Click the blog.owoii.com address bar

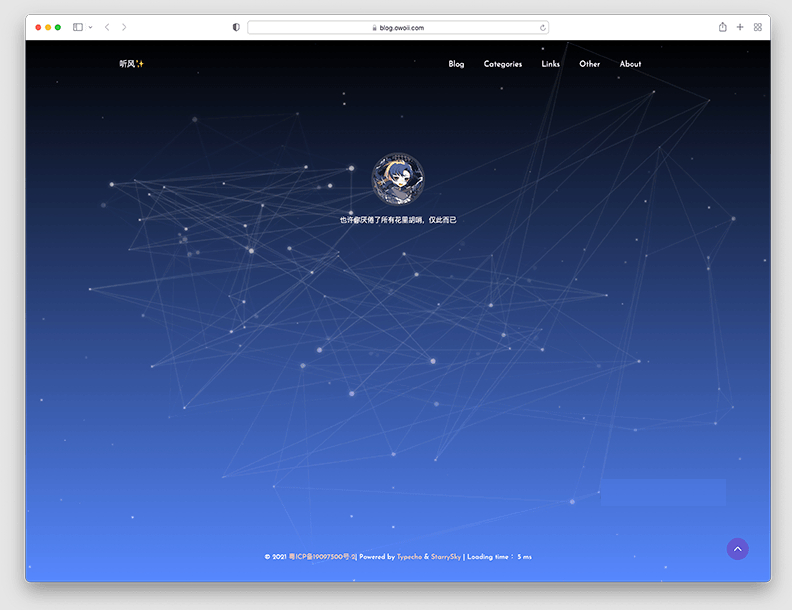[x=398, y=28]
